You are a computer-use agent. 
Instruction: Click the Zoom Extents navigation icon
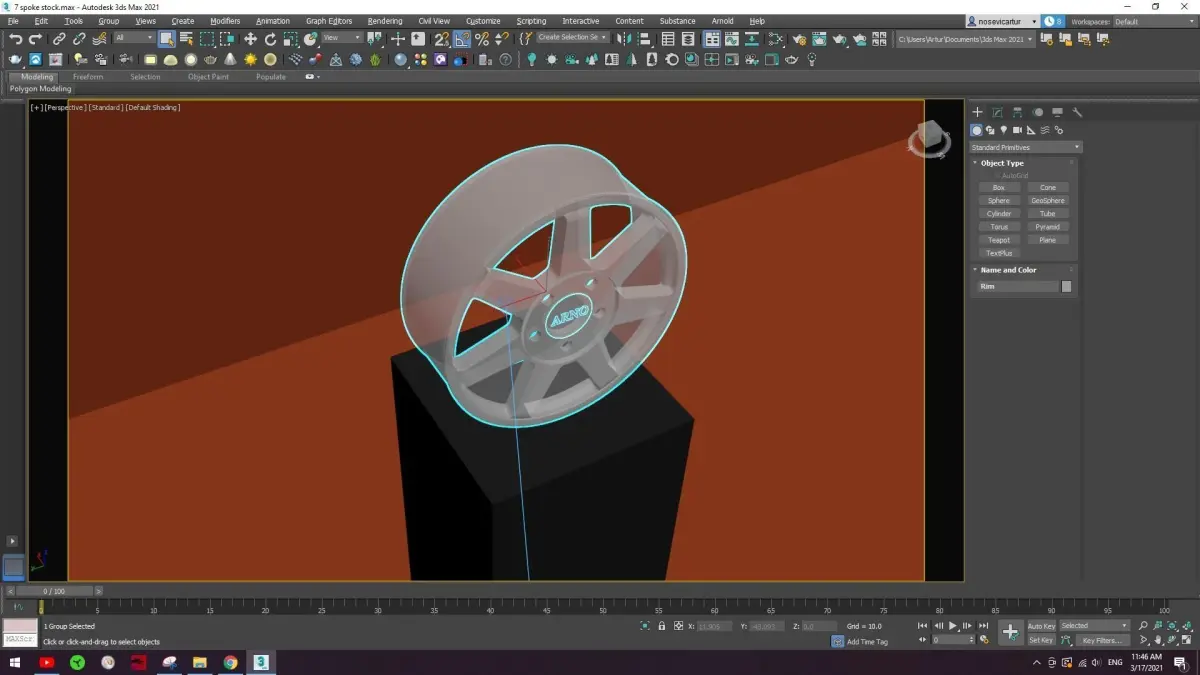click(1174, 626)
